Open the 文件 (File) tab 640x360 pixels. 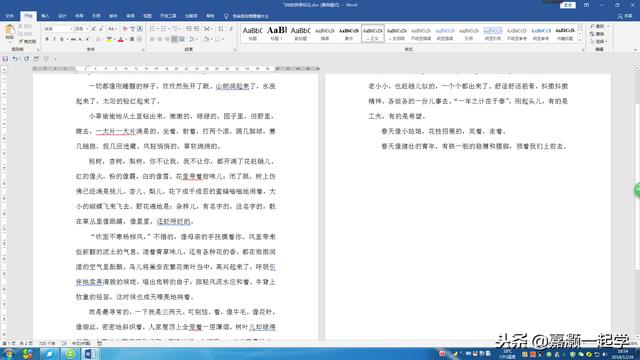[x=9, y=16]
